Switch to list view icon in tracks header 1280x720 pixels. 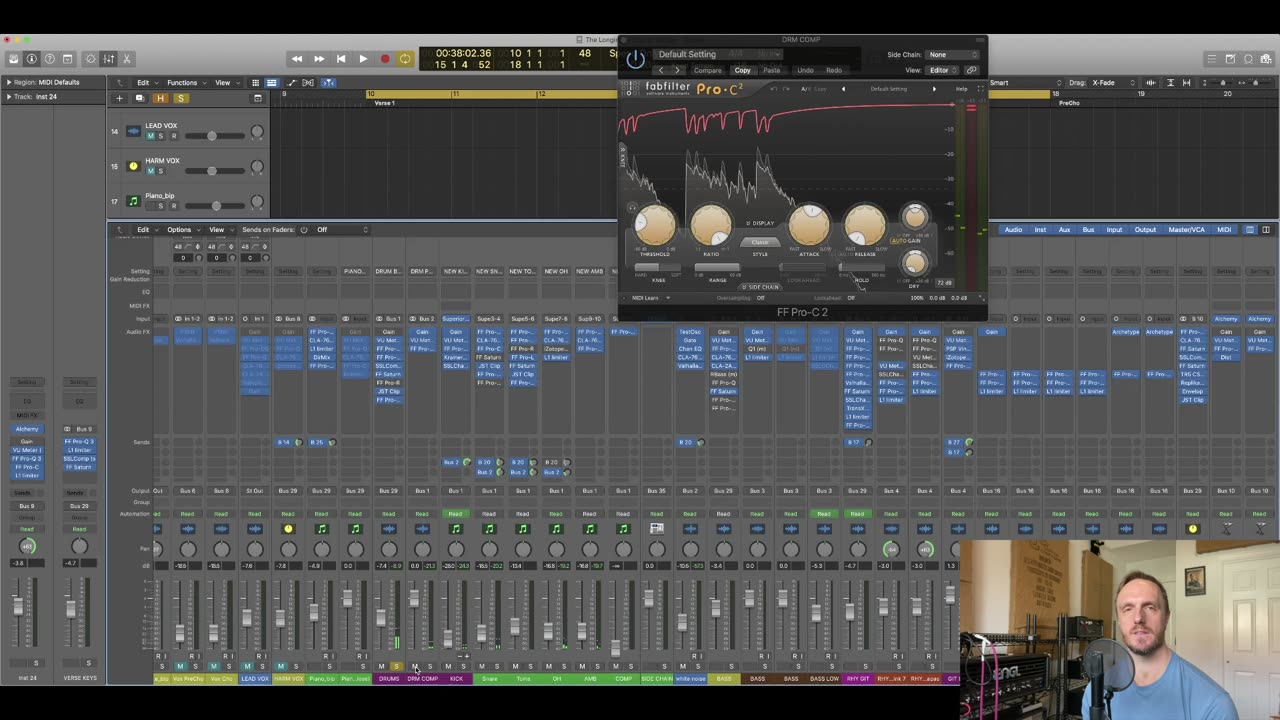click(x=271, y=83)
